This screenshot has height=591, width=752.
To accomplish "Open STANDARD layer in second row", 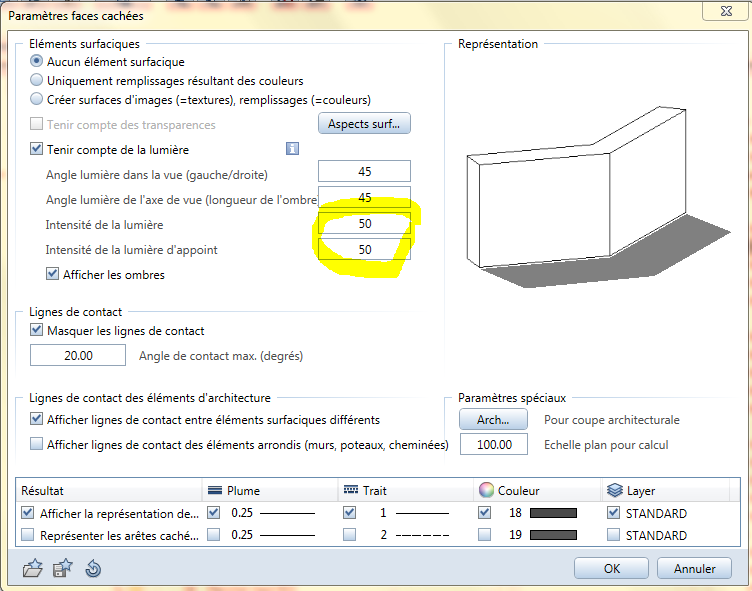I will tap(656, 535).
